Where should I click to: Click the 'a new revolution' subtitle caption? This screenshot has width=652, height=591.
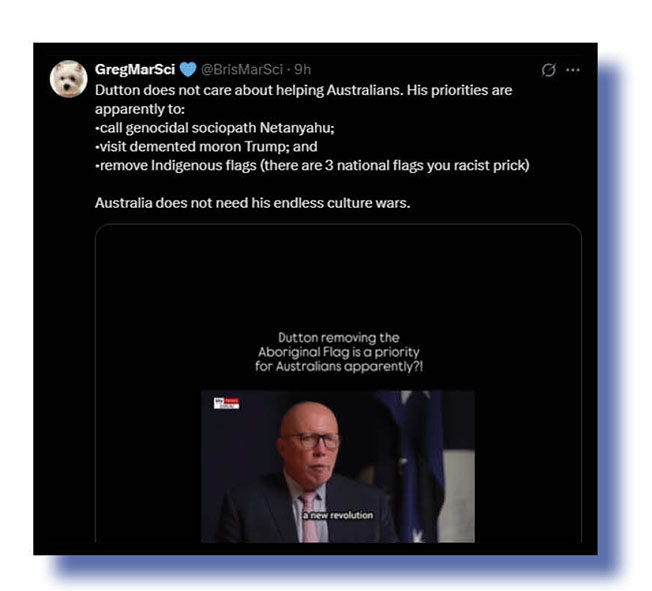338,515
